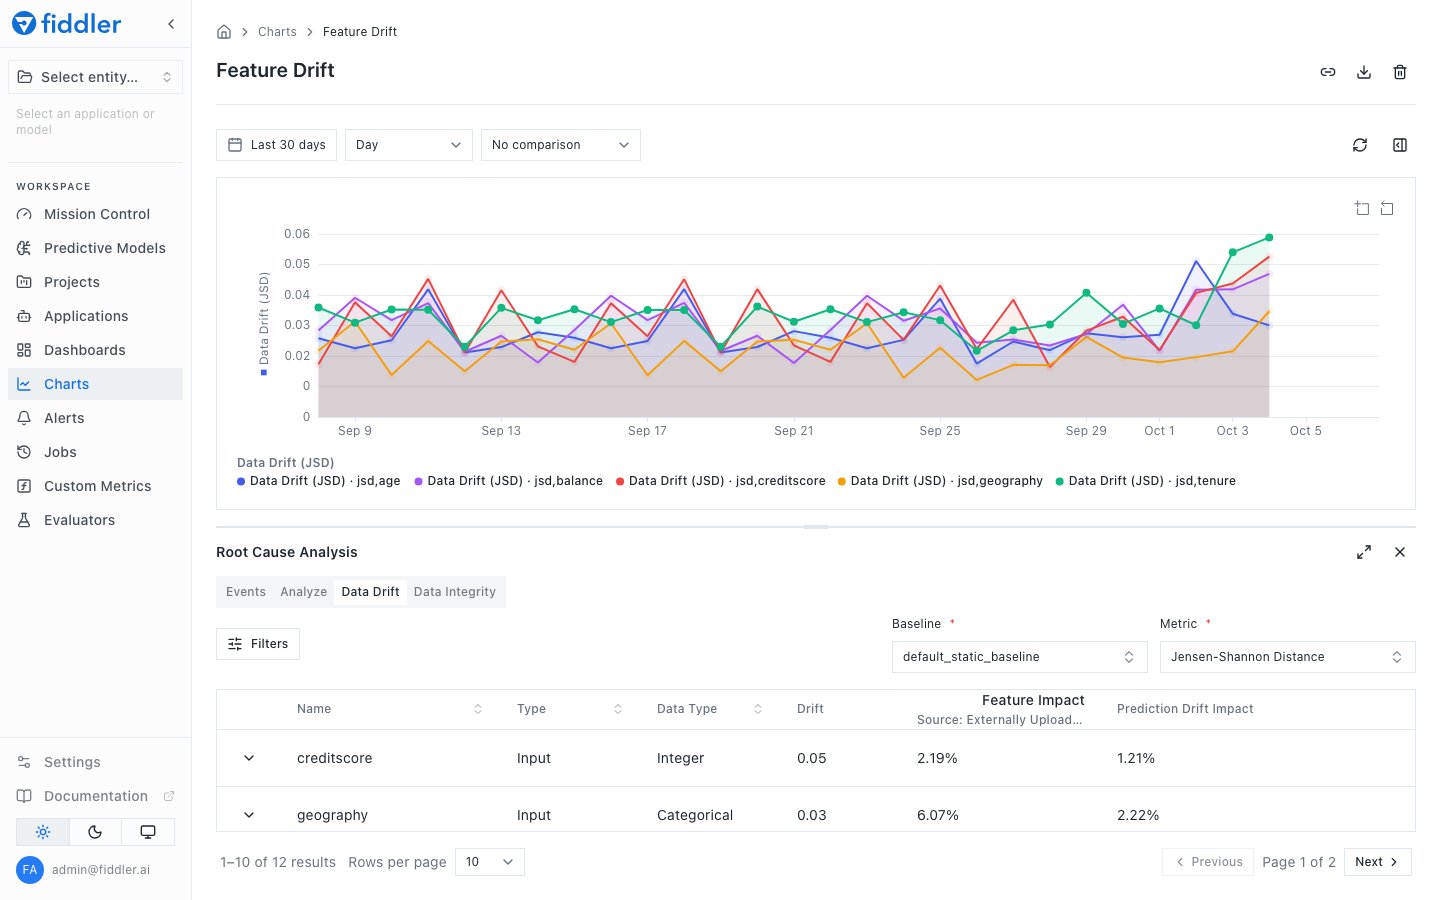
Task: Open the Select entity dropdown
Action: tap(95, 77)
